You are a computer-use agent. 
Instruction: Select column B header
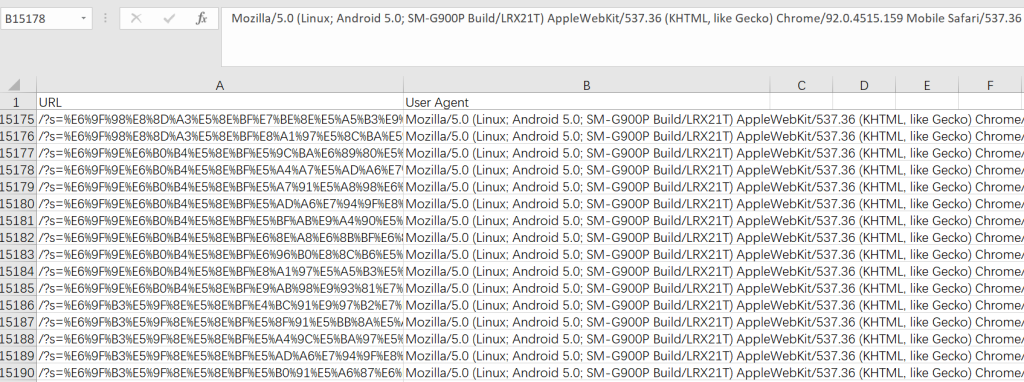(586, 86)
